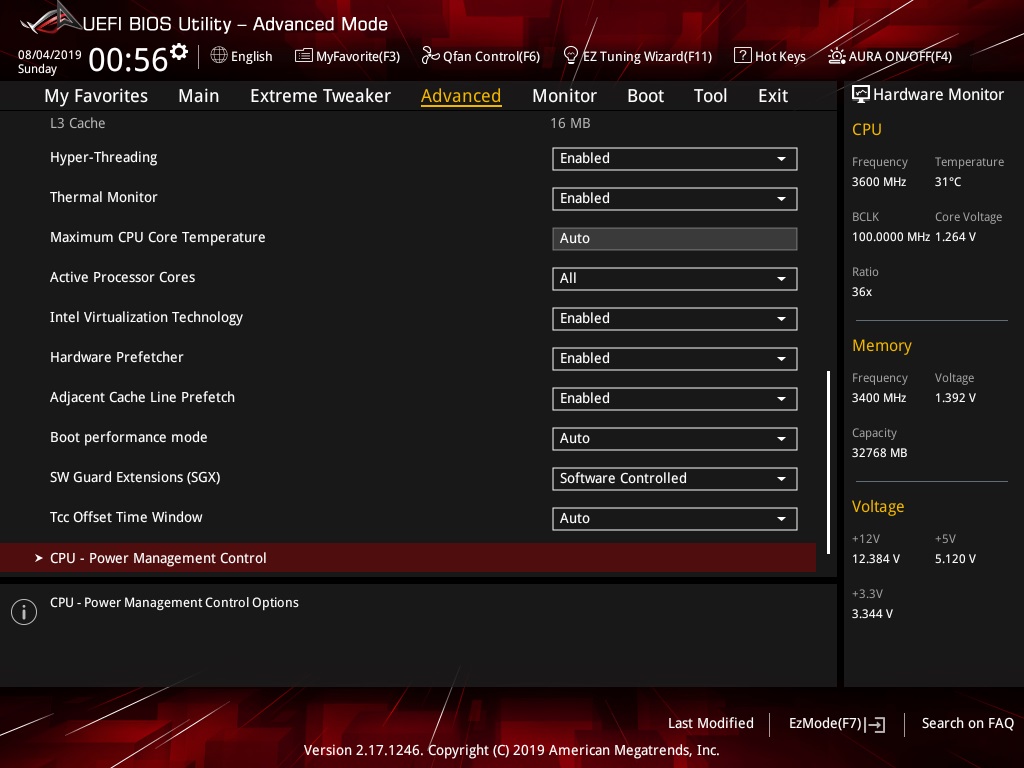Click the 32768 MB memory capacity value
1024x768 pixels.
(x=879, y=453)
